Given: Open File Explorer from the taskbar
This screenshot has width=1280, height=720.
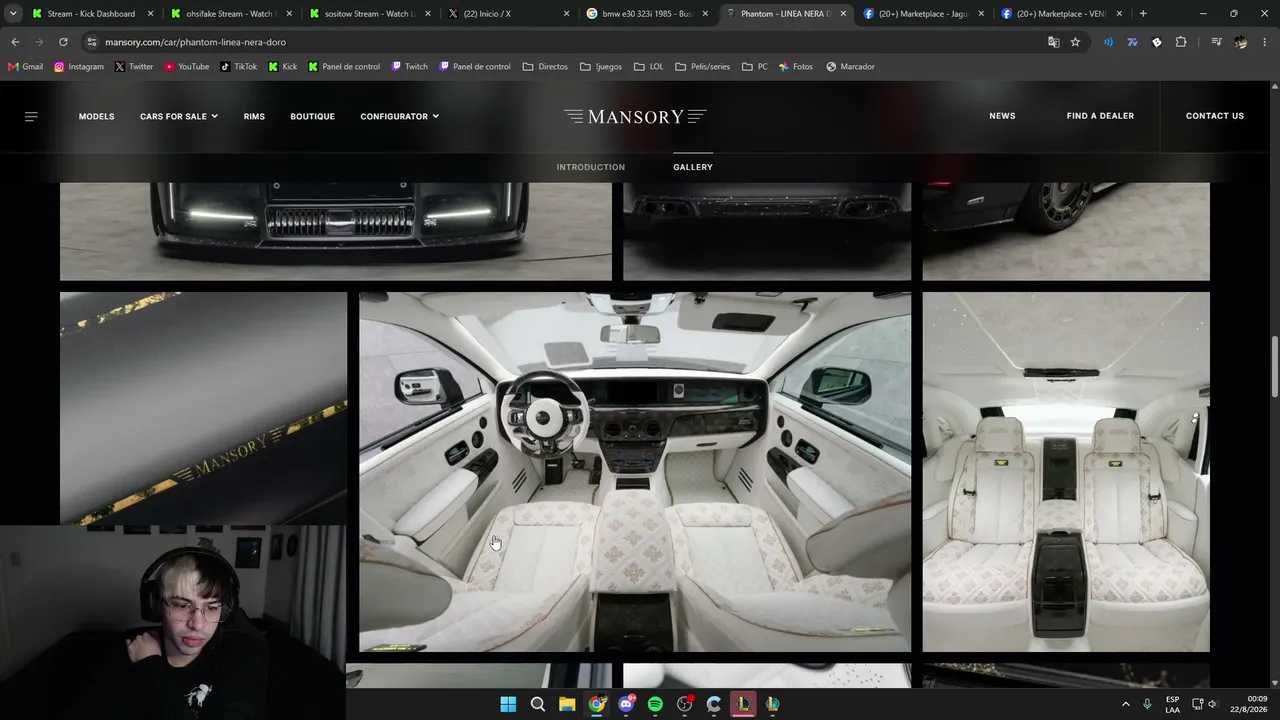Looking at the screenshot, I should pyautogui.click(x=567, y=704).
